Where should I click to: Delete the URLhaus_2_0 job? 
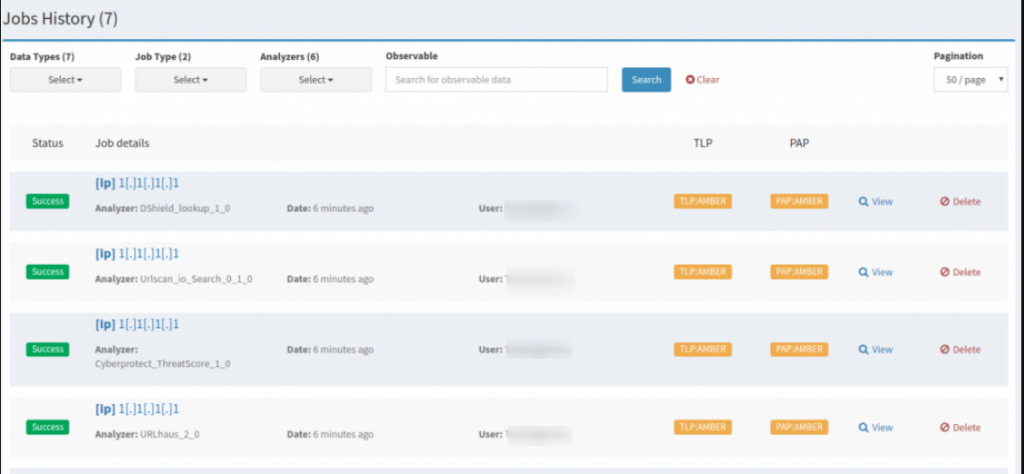(960, 428)
